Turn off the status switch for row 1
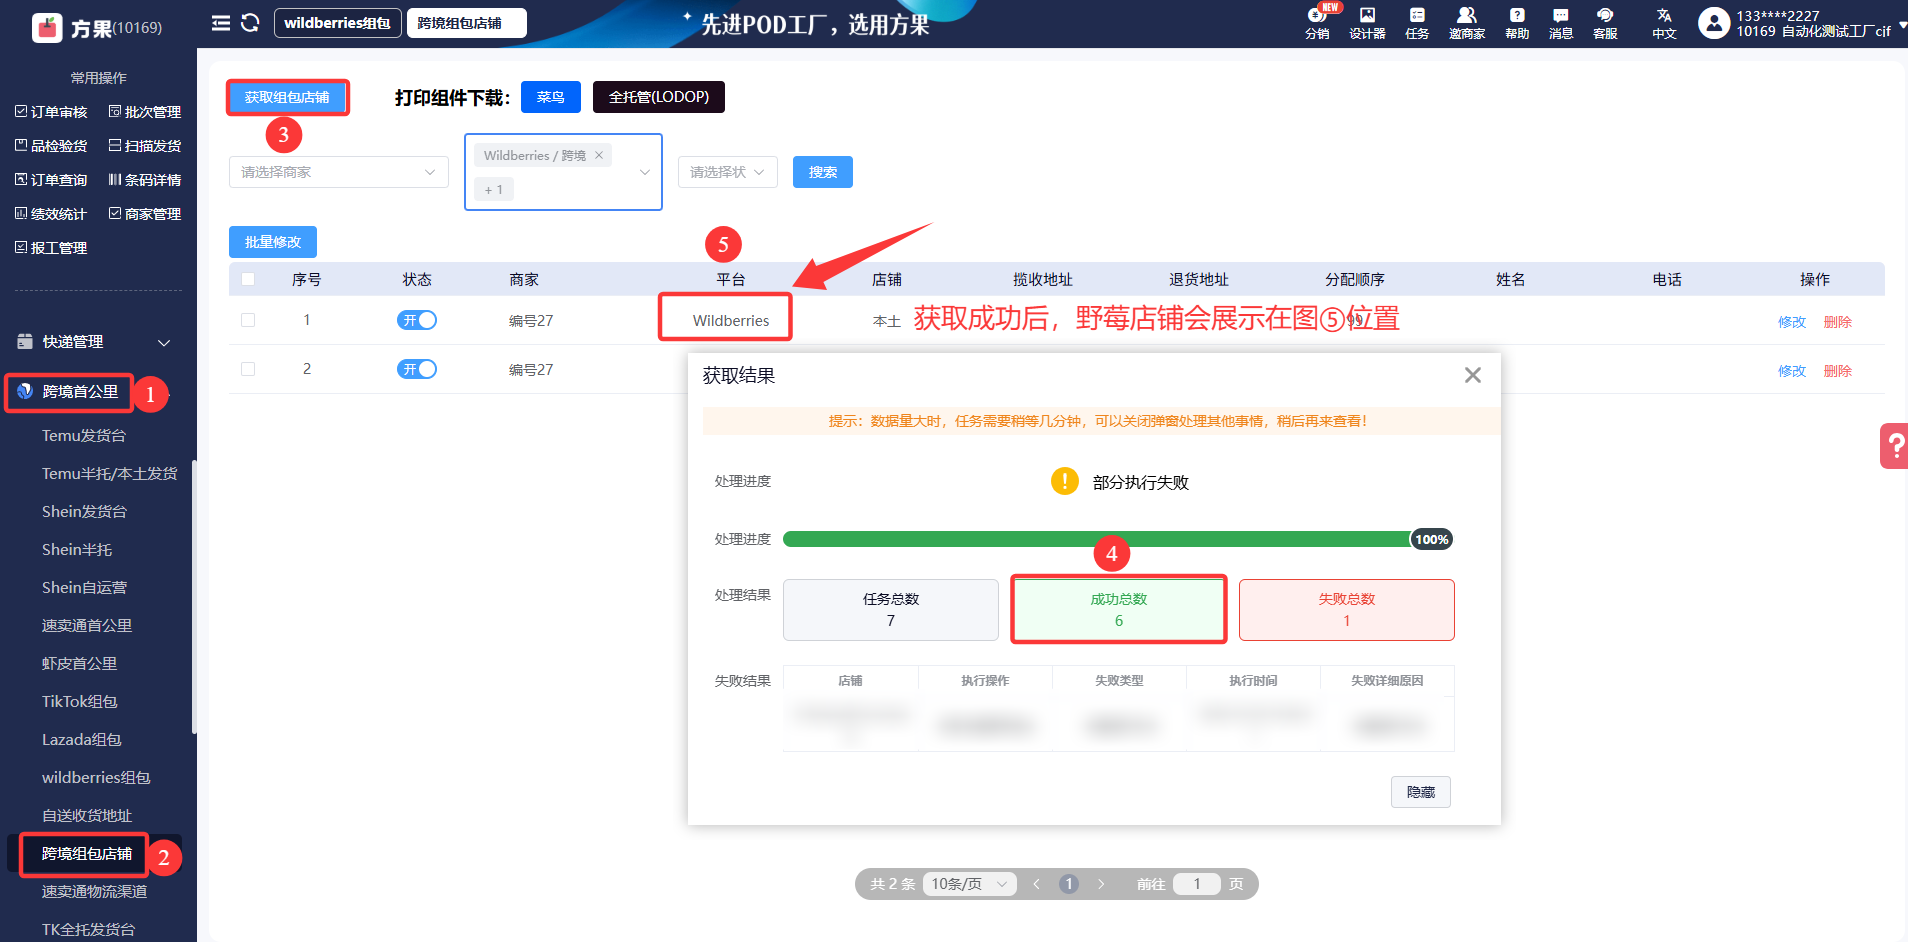The image size is (1908, 942). (417, 320)
